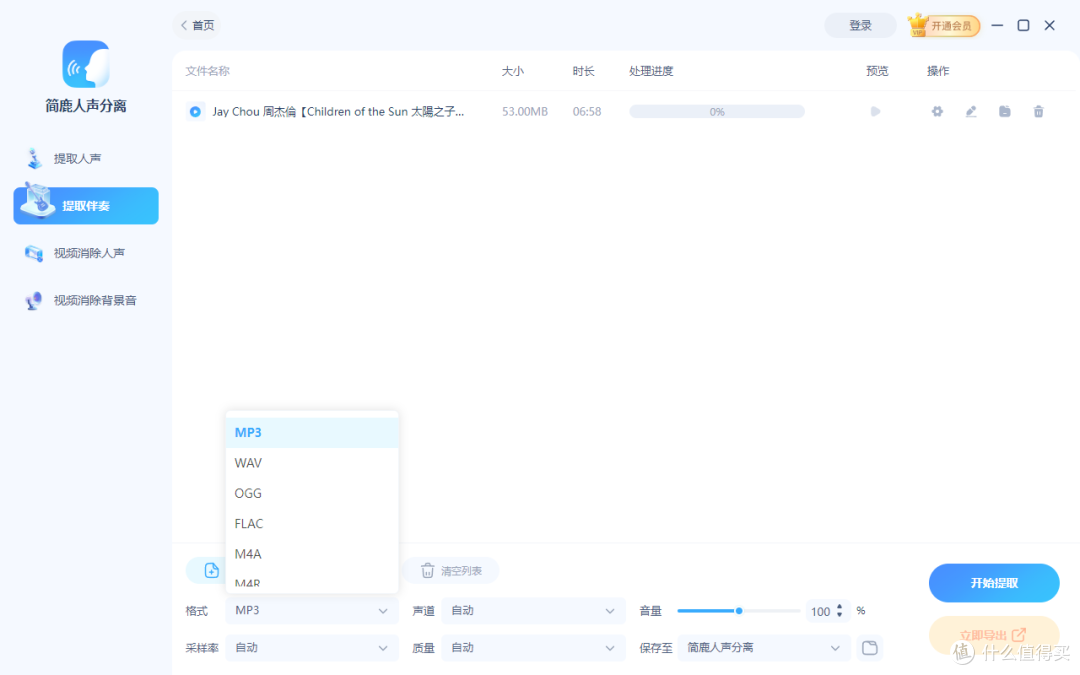Open the 质量 dropdown

point(533,648)
